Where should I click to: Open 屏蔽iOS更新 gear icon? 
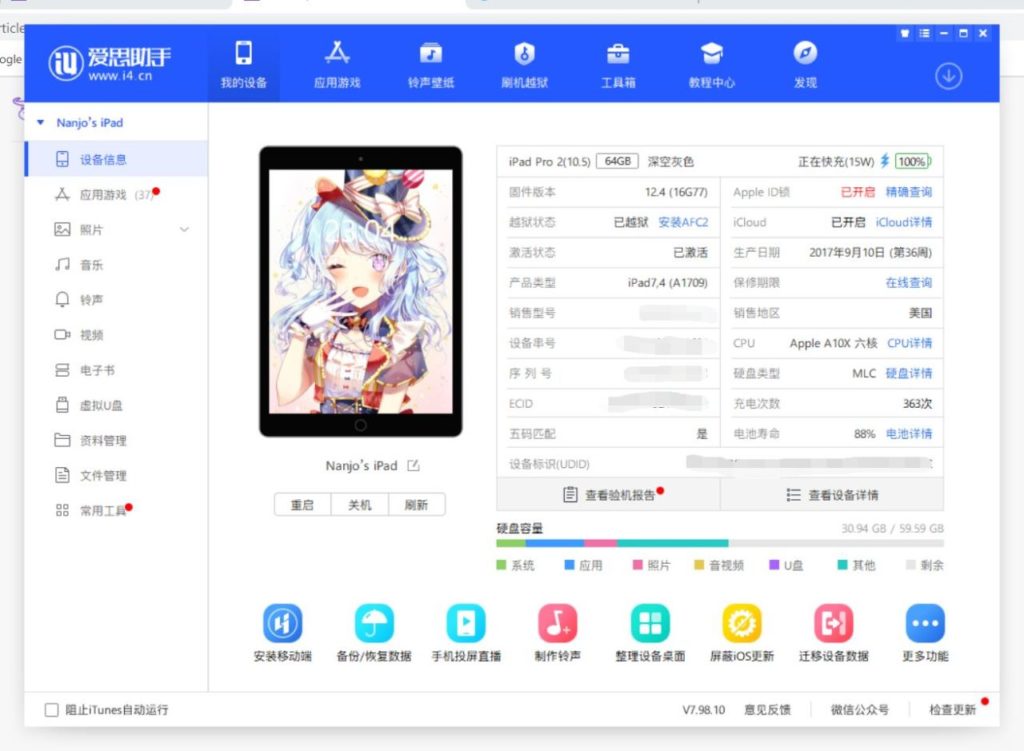(x=742, y=624)
